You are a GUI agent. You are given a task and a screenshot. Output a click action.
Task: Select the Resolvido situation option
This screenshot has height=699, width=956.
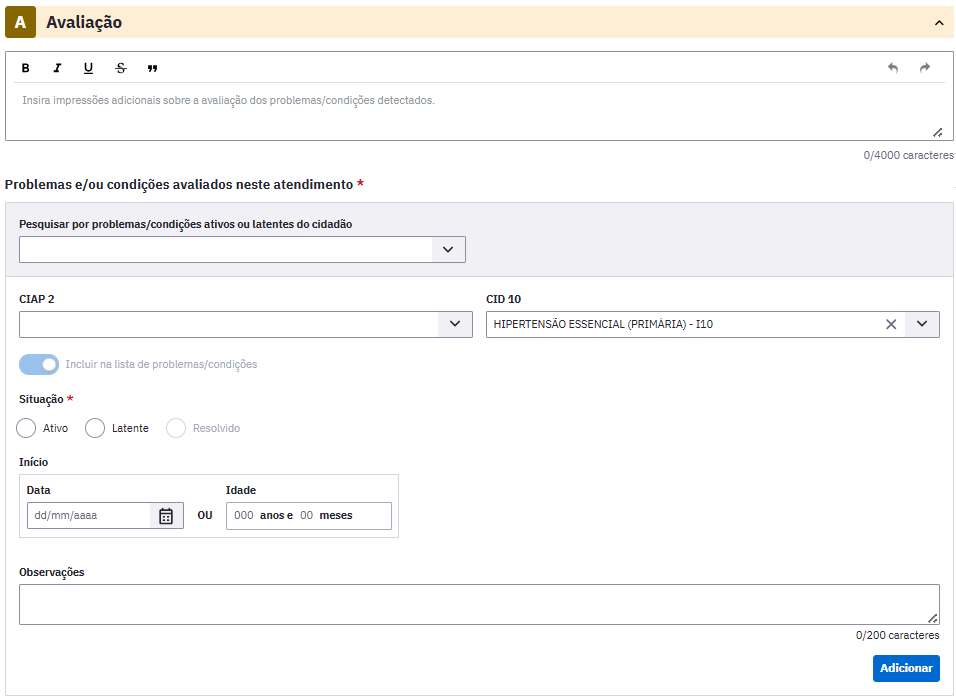[176, 428]
